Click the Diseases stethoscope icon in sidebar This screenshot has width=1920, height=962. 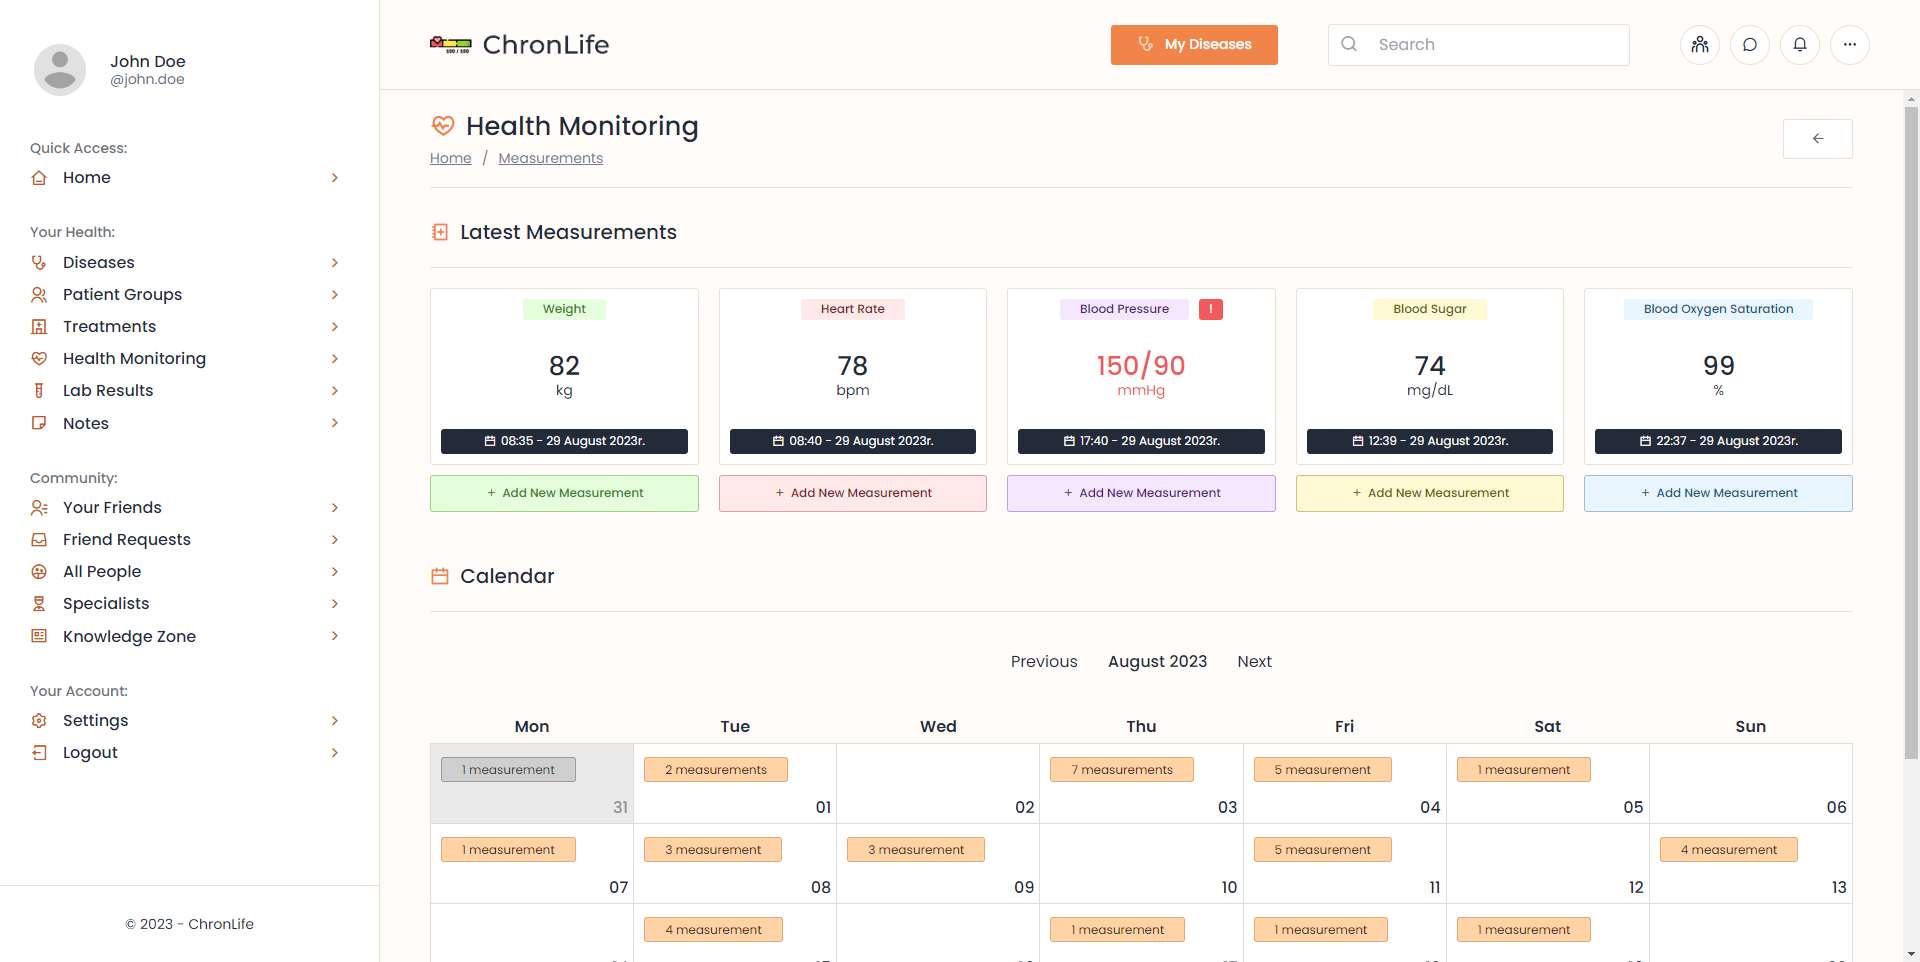tap(39, 263)
